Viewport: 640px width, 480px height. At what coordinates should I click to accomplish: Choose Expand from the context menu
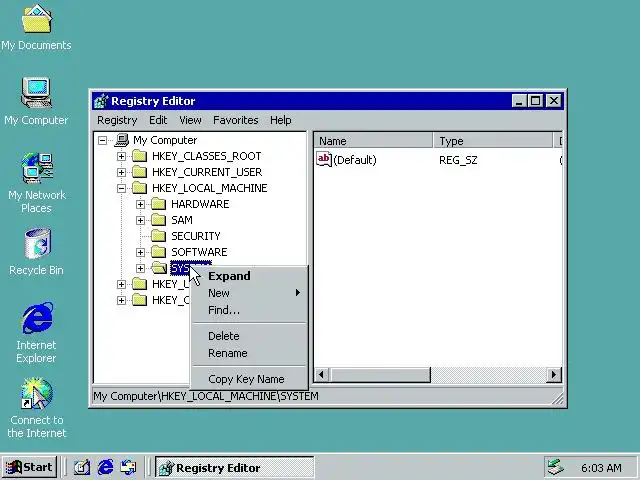click(249, 276)
